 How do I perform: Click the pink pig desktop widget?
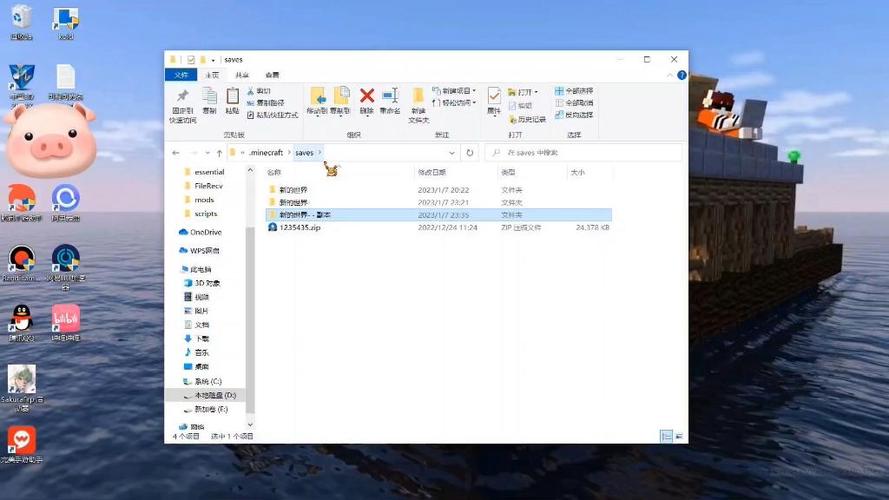[x=50, y=142]
